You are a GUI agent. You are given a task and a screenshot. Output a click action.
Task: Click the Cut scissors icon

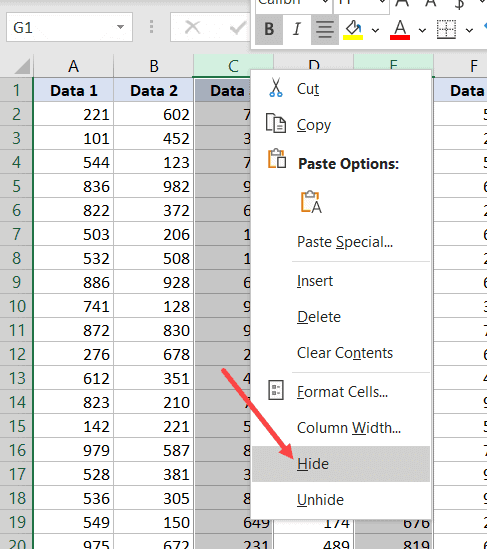[276, 88]
